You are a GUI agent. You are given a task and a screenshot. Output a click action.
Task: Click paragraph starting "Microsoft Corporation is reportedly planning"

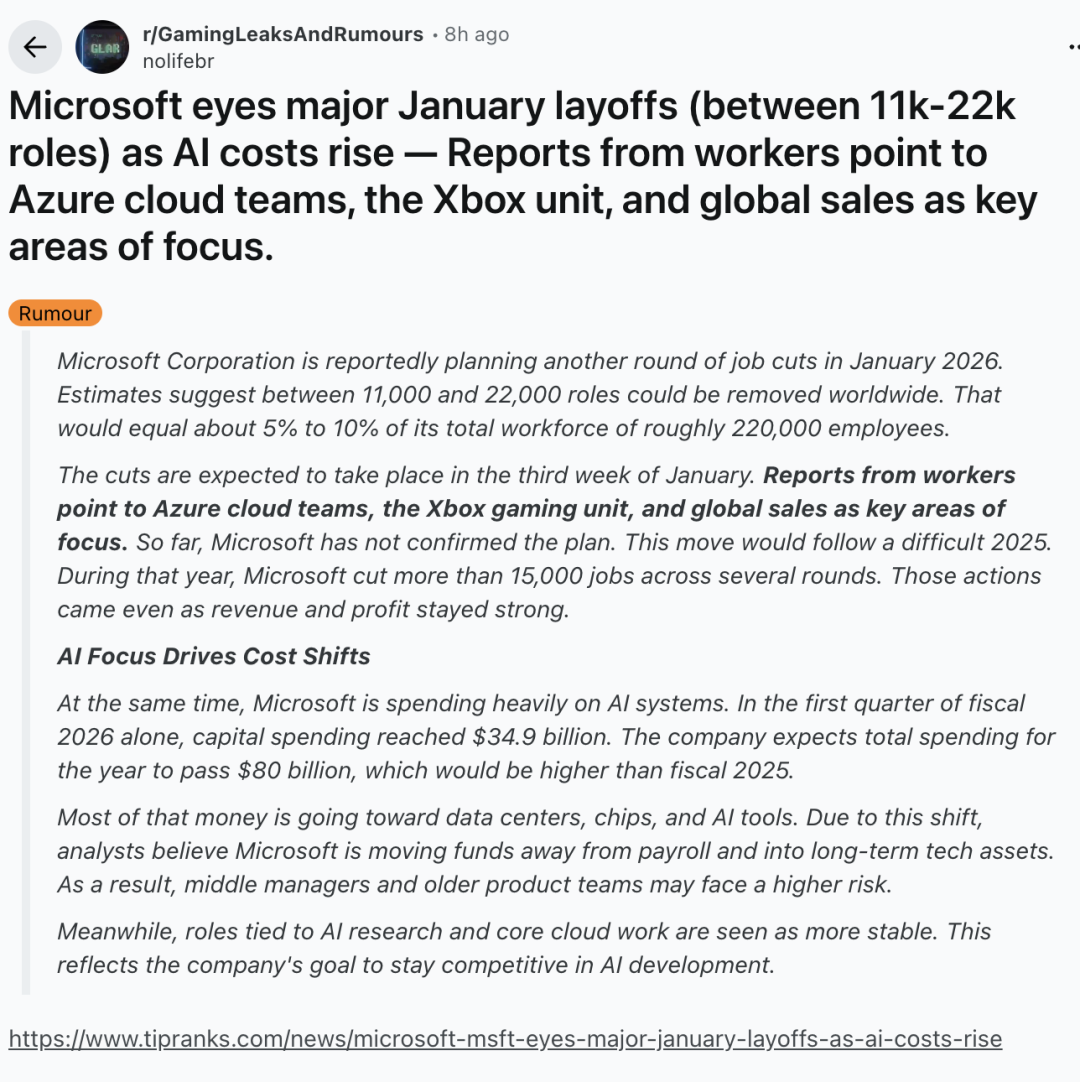click(528, 394)
